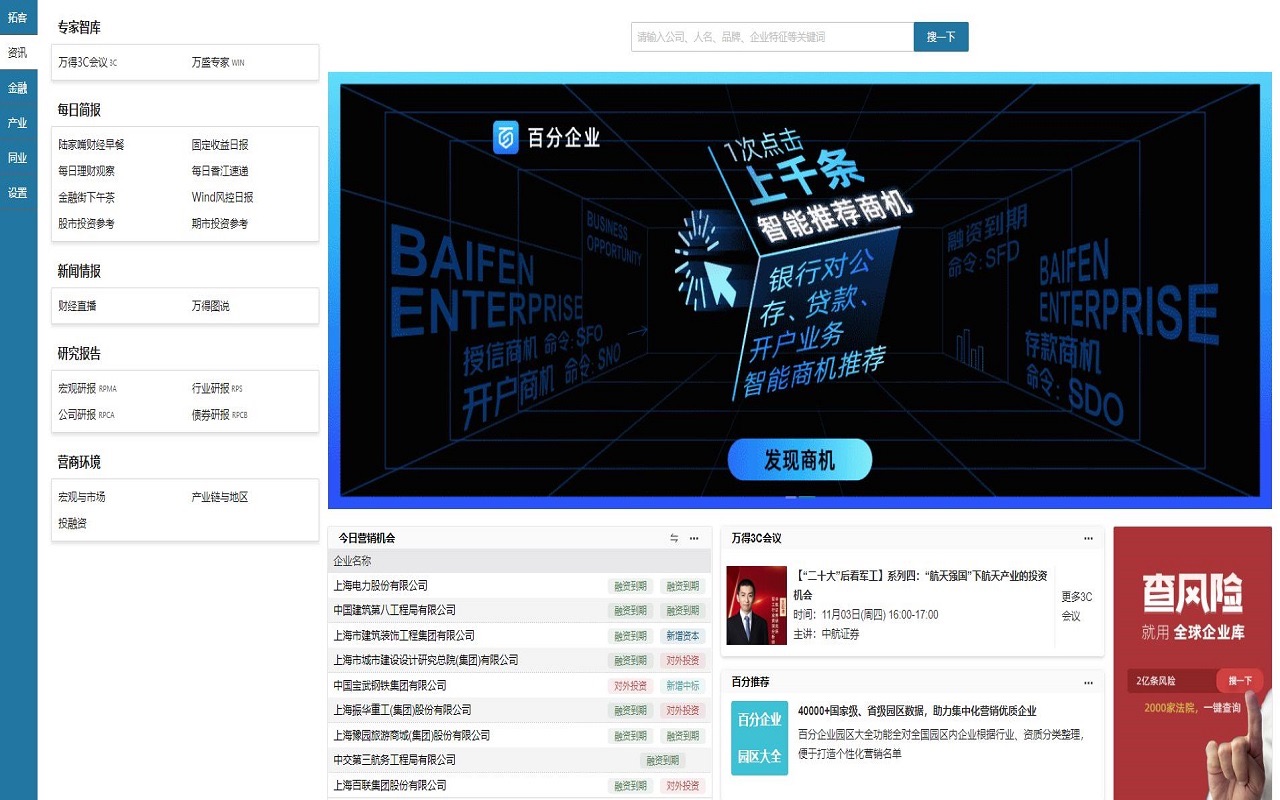
Task: Click the red 搜一下 button in 查风险 ad
Action: pyautogui.click(x=1240, y=681)
